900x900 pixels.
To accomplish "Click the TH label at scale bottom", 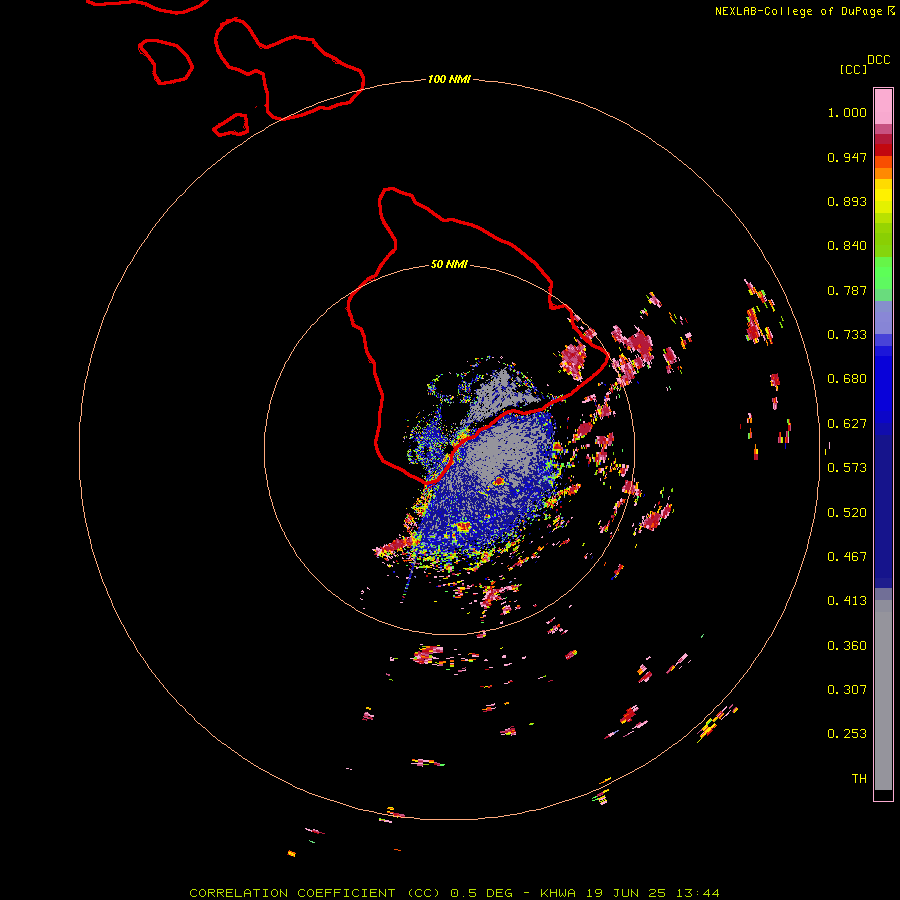I will pos(859,779).
